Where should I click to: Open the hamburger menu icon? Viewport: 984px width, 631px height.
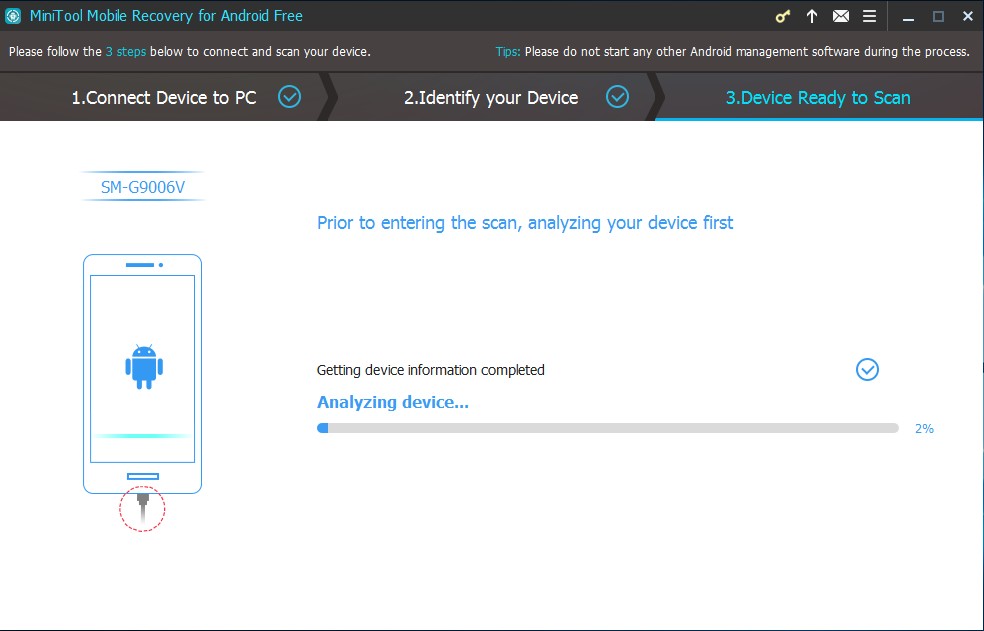click(x=869, y=16)
